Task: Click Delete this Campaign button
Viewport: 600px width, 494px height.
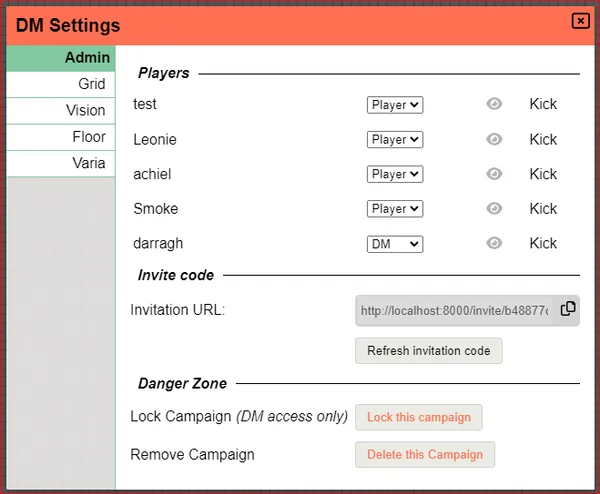Action: click(x=424, y=455)
